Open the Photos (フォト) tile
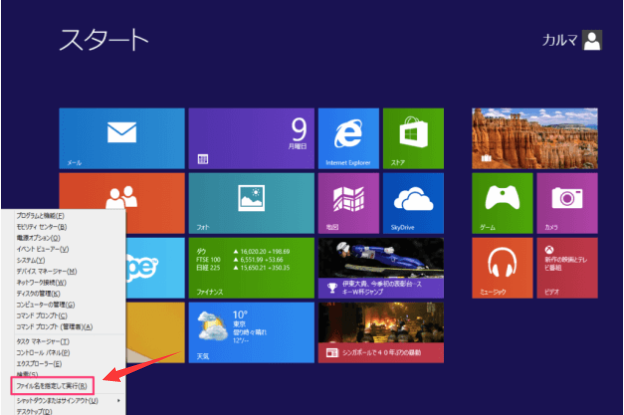 click(x=252, y=203)
